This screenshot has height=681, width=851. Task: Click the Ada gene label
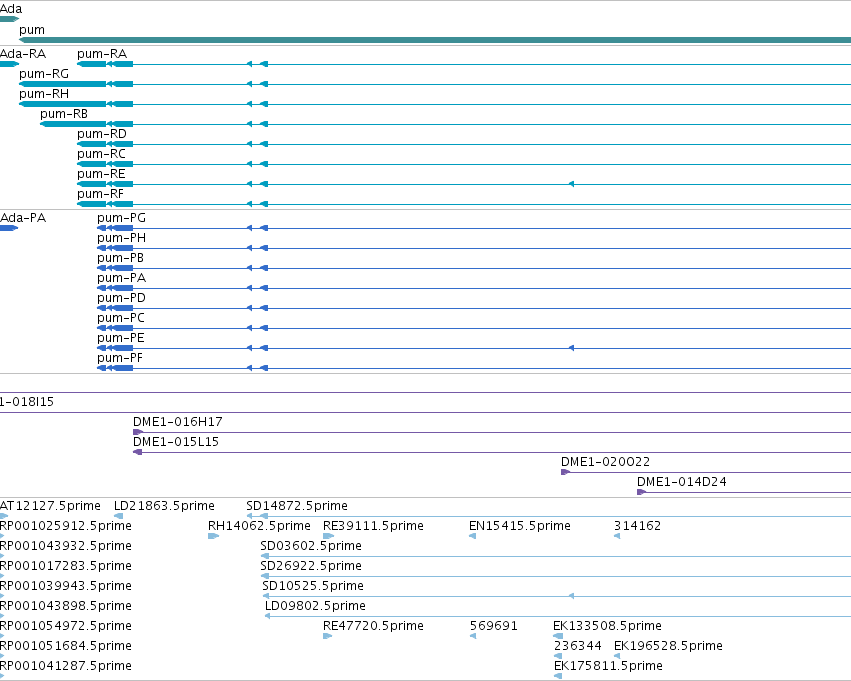click(x=11, y=9)
